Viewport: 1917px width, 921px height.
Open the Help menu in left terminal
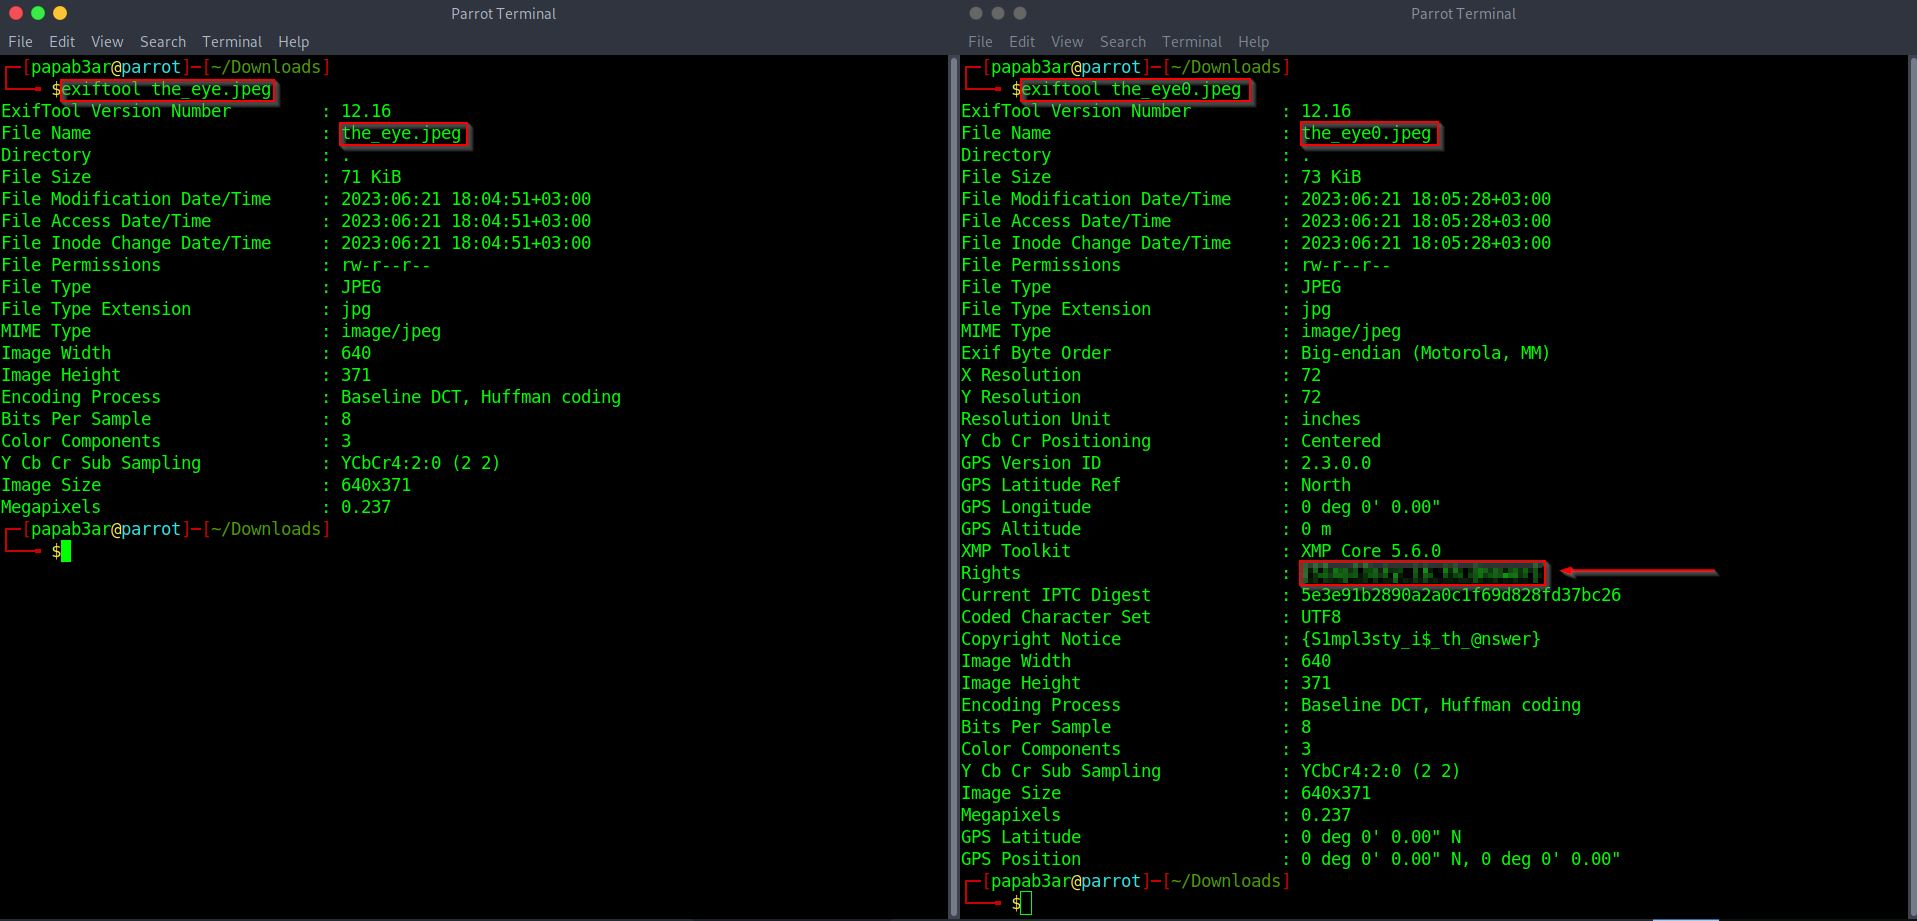click(x=293, y=42)
